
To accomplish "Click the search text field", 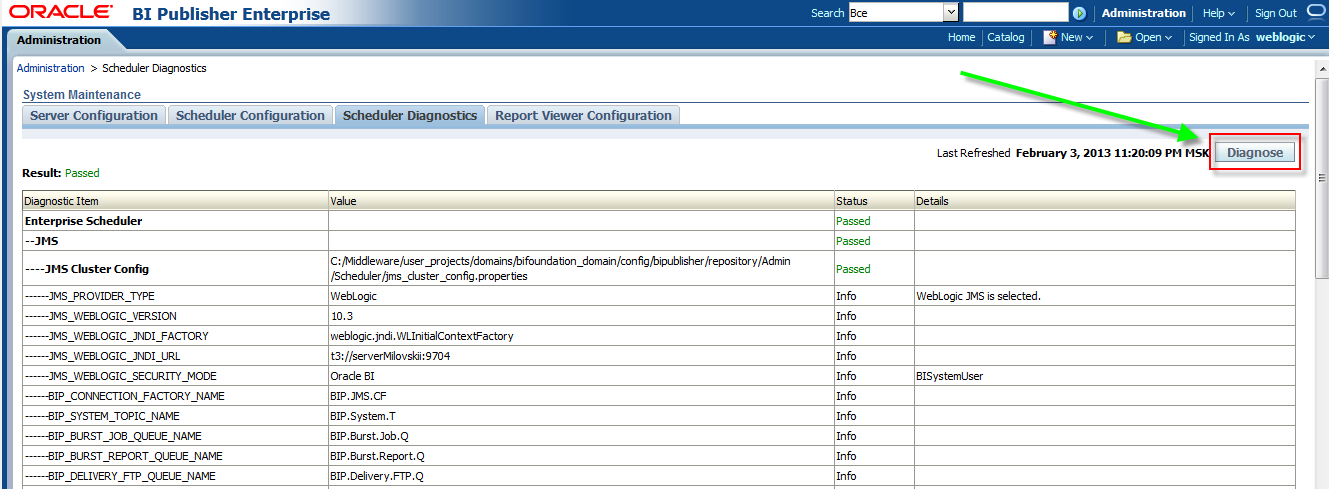I will click(x=1015, y=13).
